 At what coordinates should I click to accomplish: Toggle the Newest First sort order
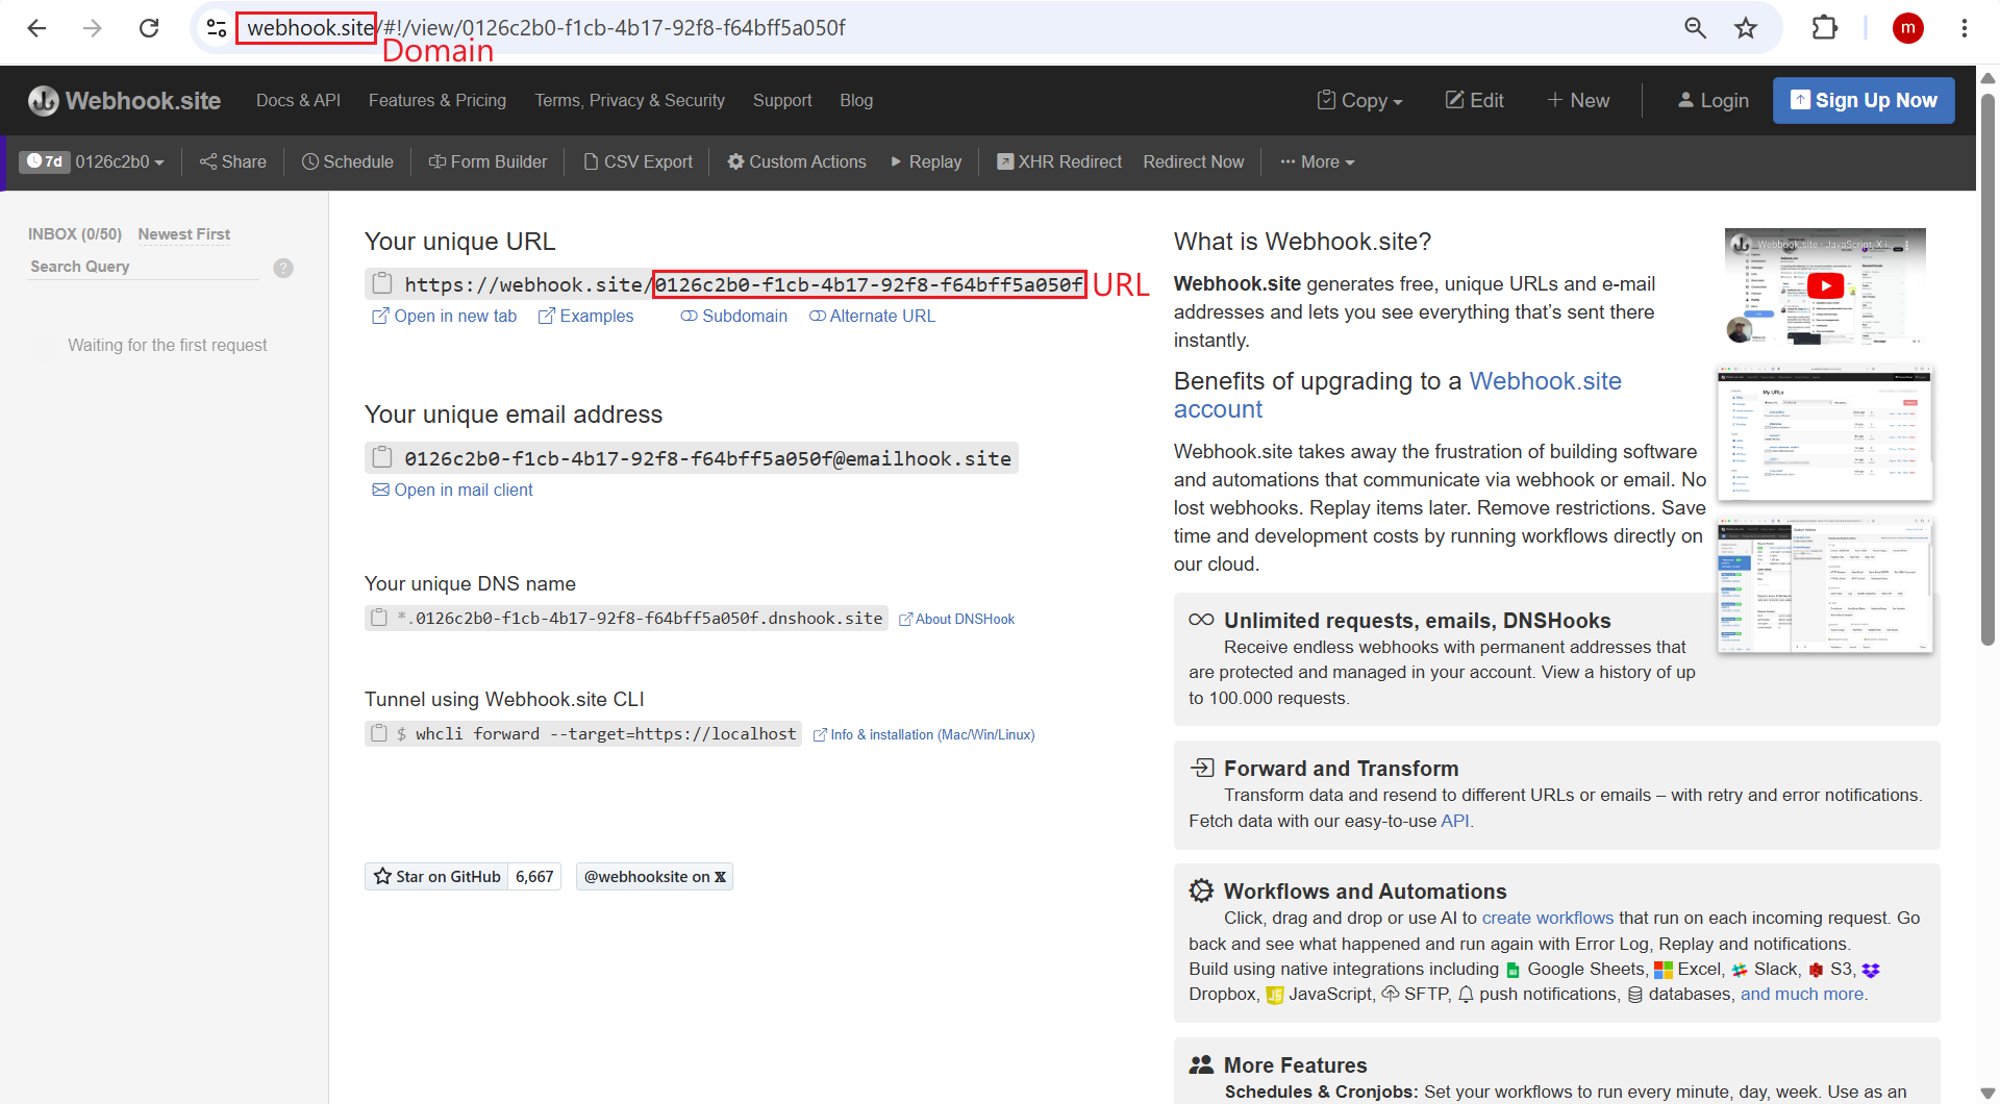pyautogui.click(x=184, y=234)
